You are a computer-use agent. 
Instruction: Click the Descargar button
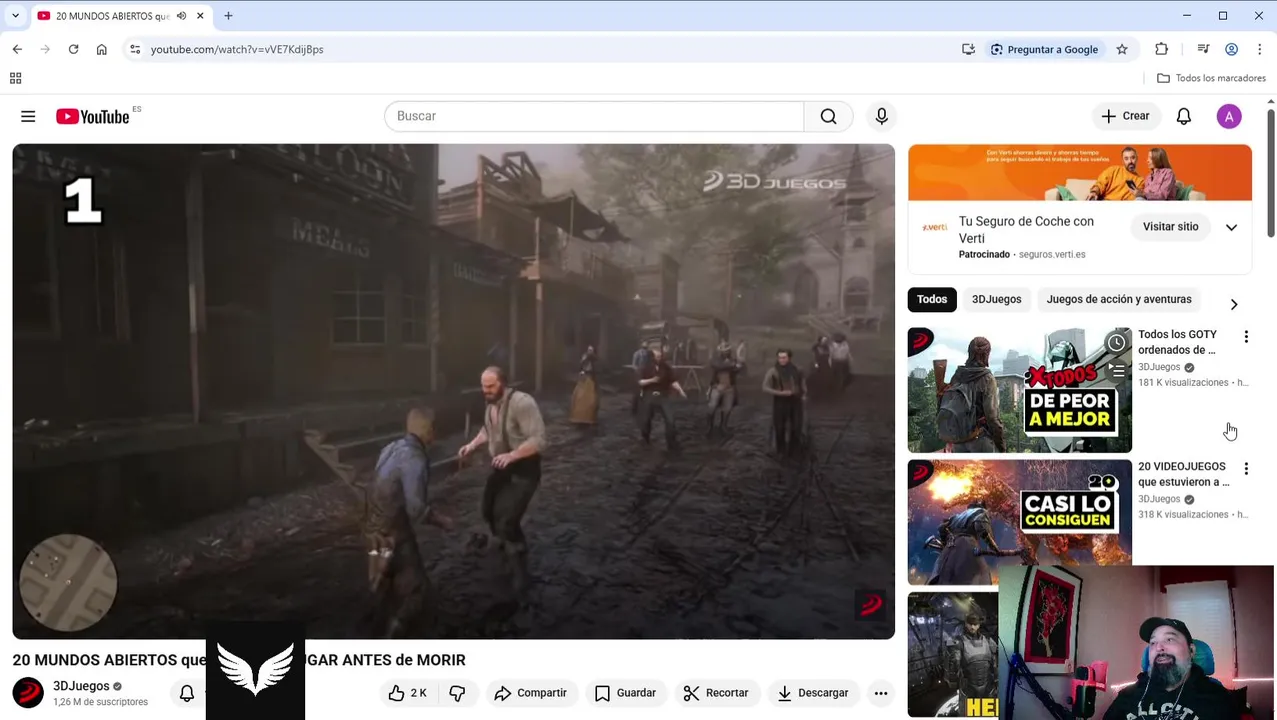(x=812, y=693)
